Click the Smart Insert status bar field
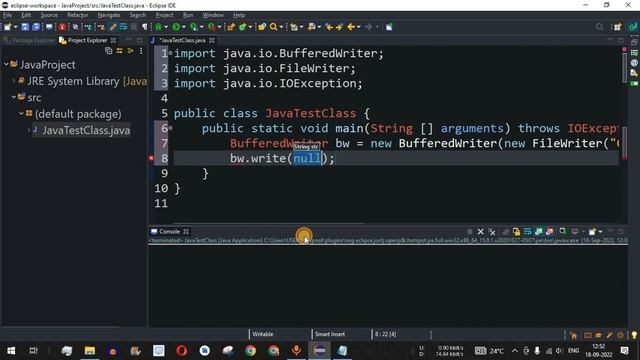 point(330,334)
